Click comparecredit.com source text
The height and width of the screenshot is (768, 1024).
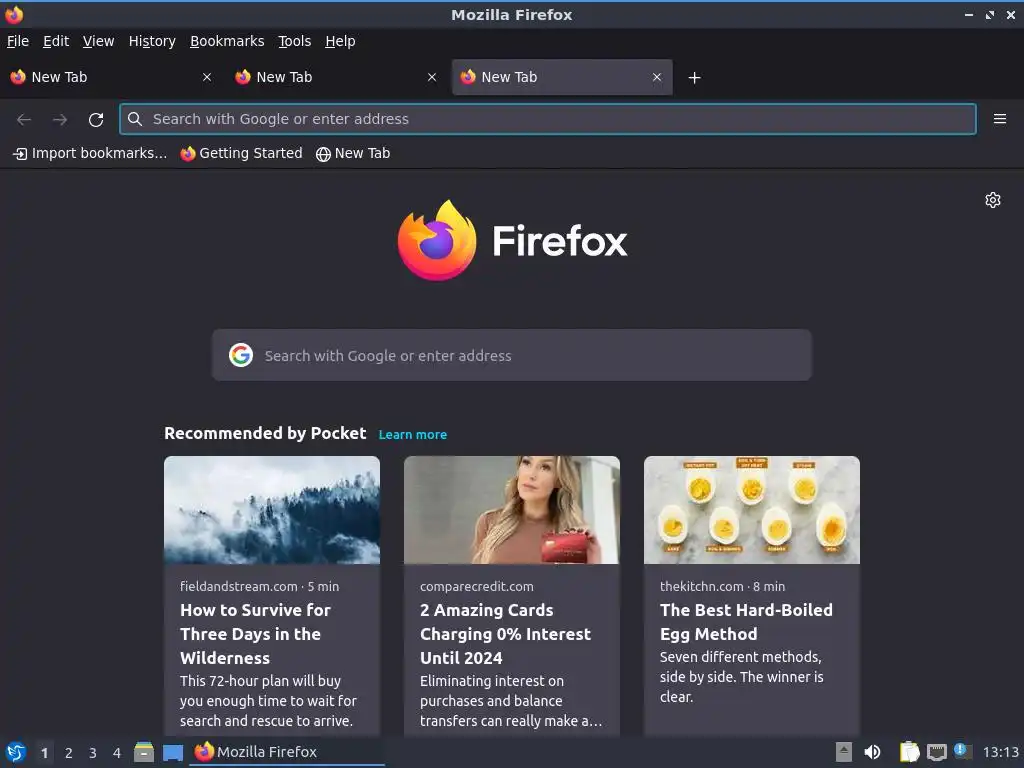click(x=477, y=586)
